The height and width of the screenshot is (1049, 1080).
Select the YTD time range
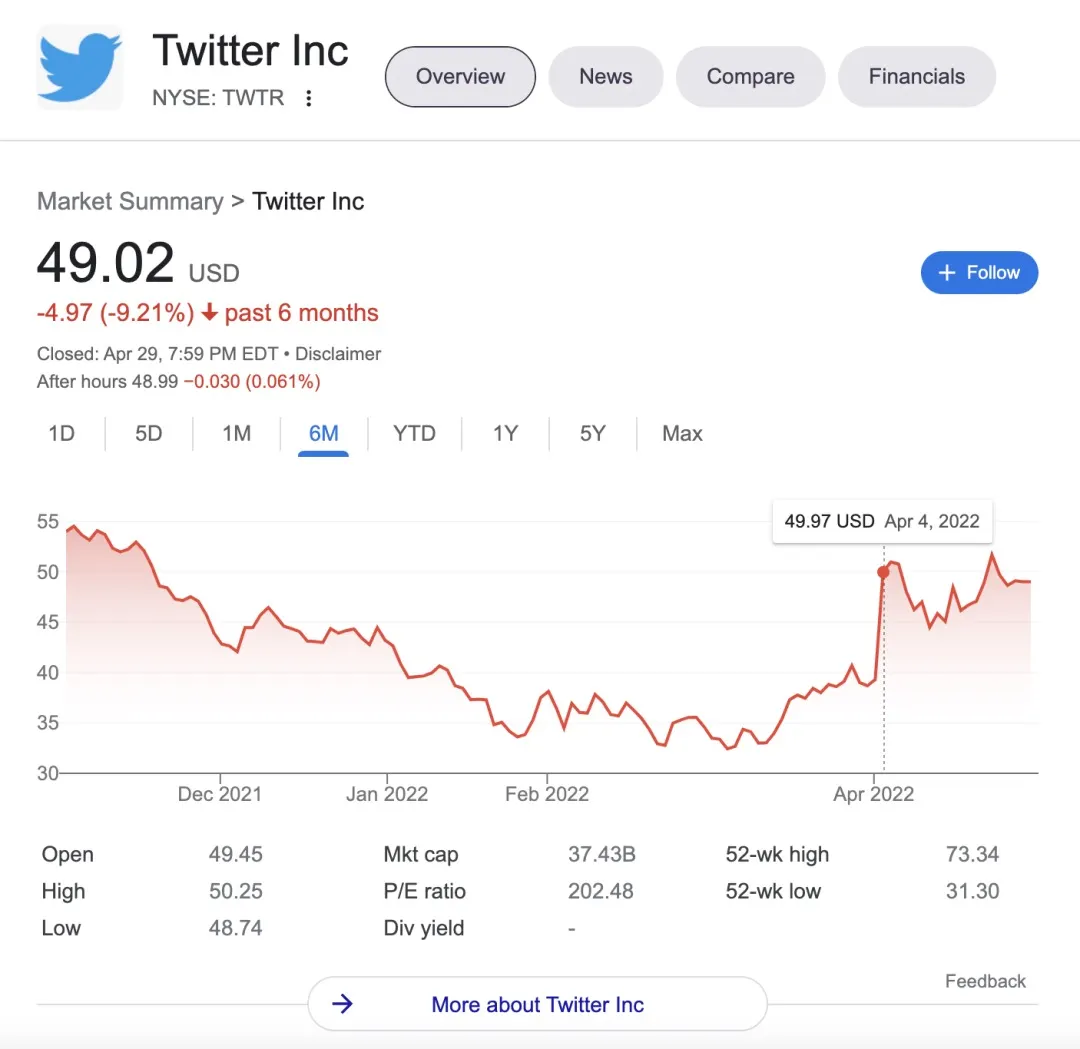pyautogui.click(x=414, y=433)
